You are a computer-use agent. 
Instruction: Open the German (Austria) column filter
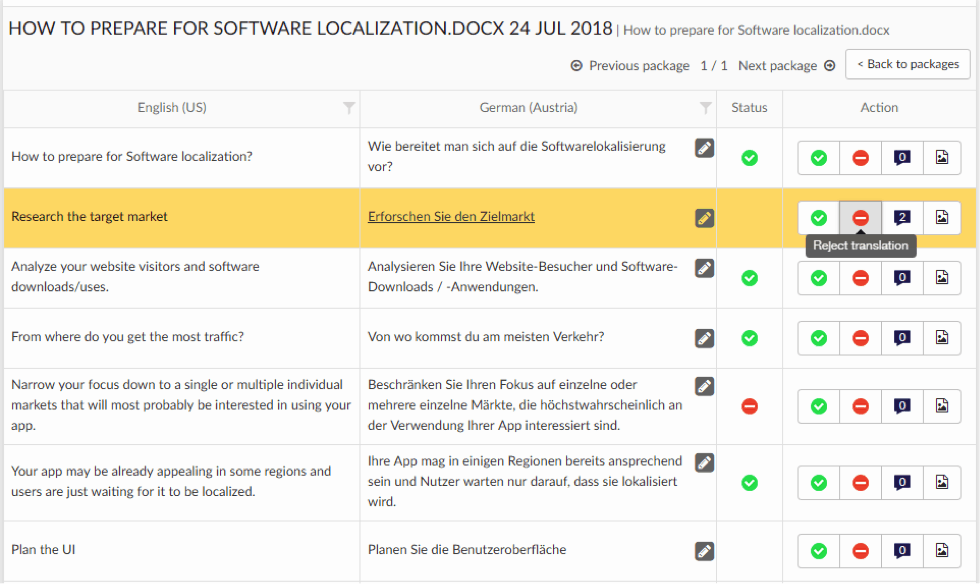(706, 108)
